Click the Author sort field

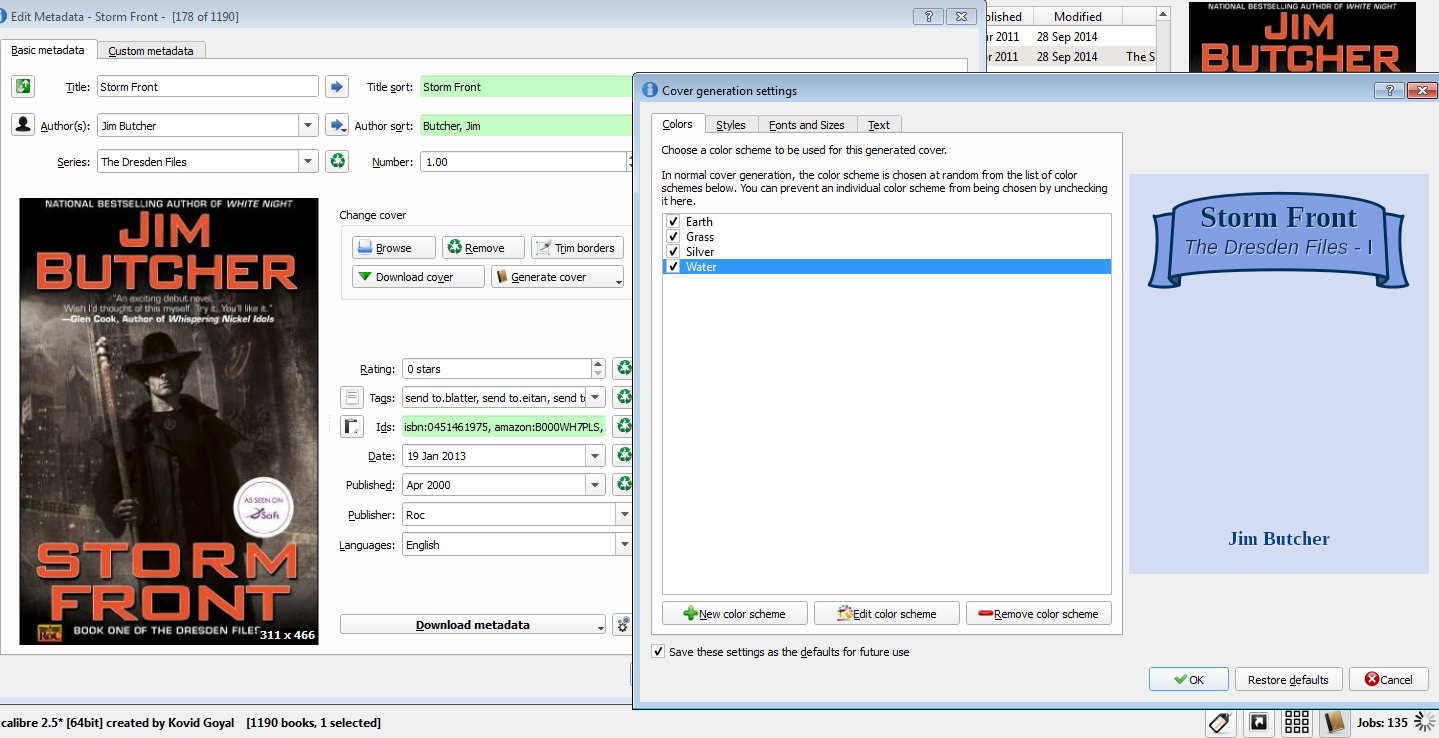pyautogui.click(x=527, y=126)
